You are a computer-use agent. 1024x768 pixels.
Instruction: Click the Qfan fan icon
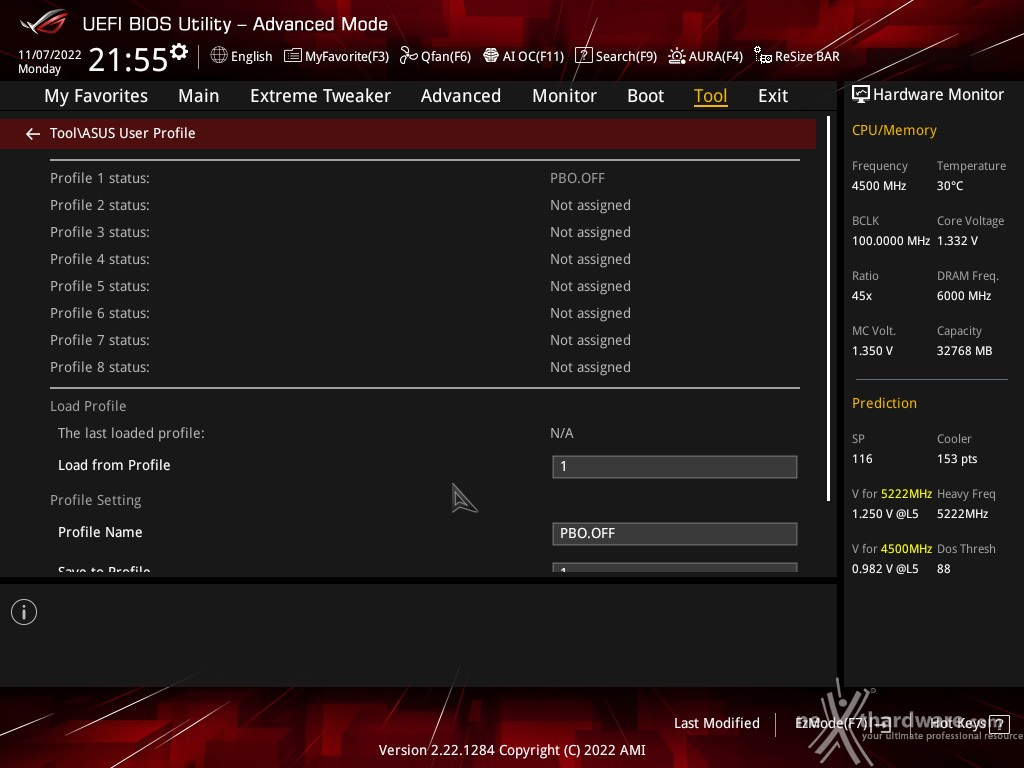pos(409,56)
